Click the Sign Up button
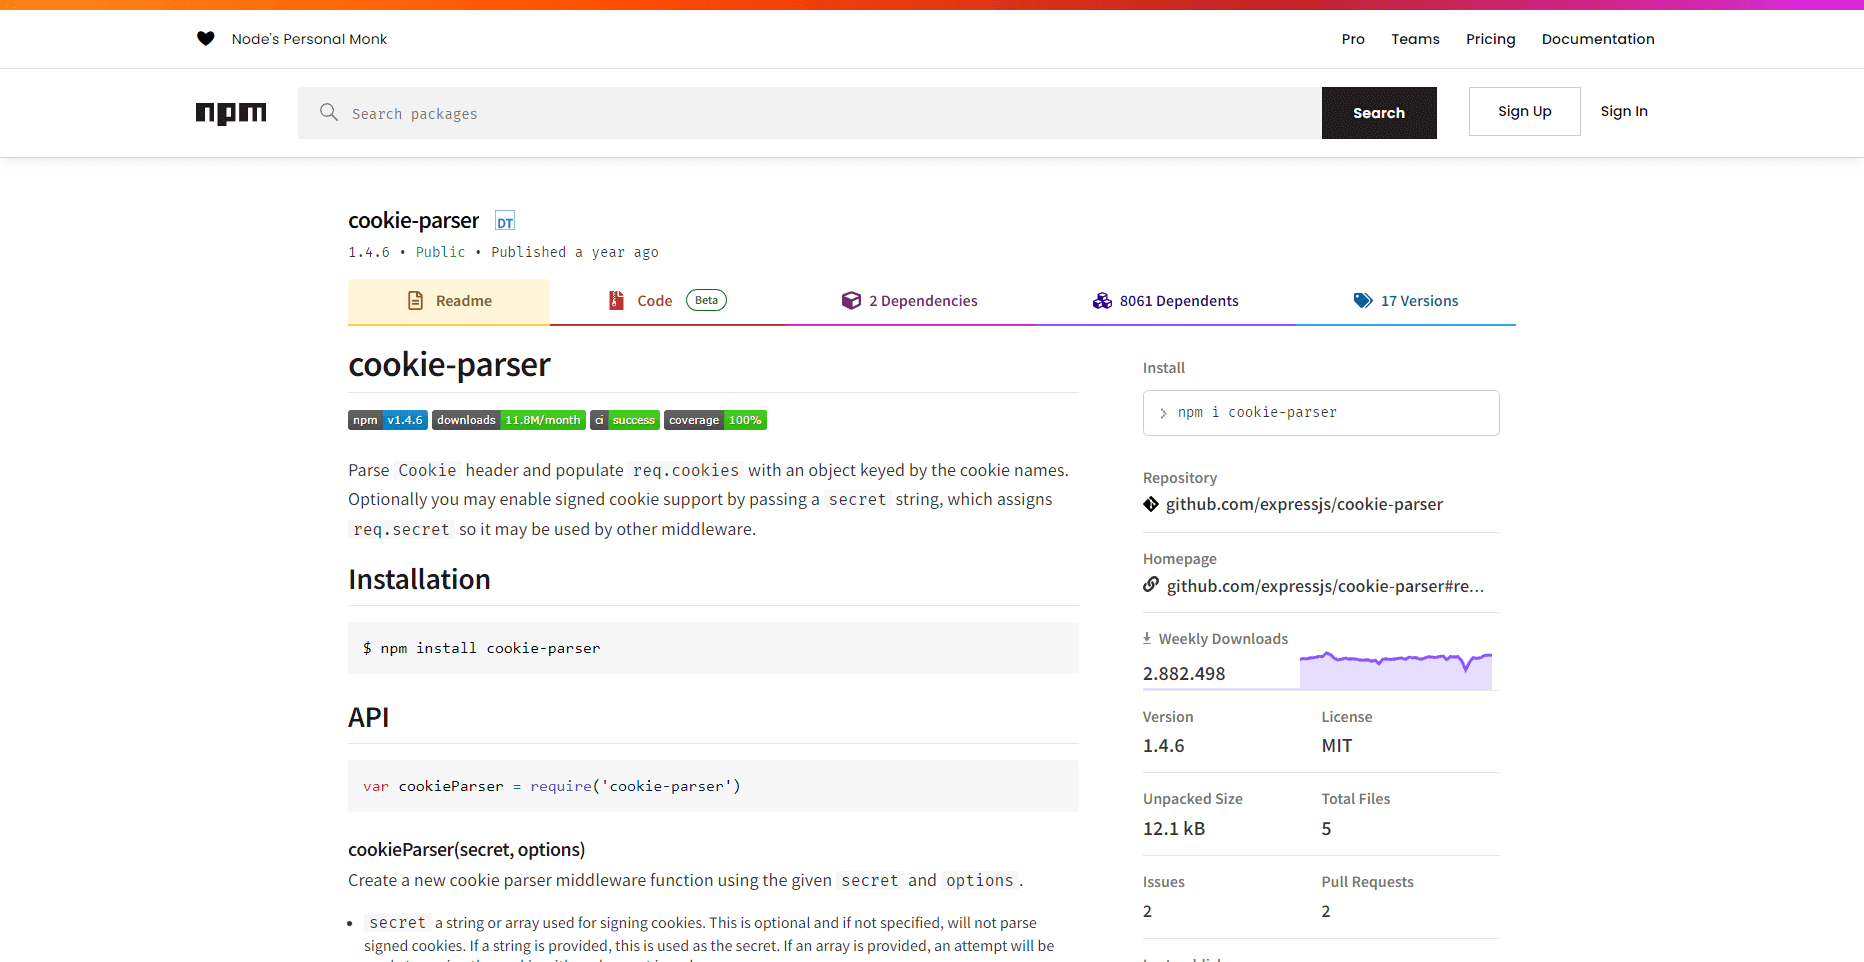Screen dimensions: 1864x962 [x=1524, y=111]
